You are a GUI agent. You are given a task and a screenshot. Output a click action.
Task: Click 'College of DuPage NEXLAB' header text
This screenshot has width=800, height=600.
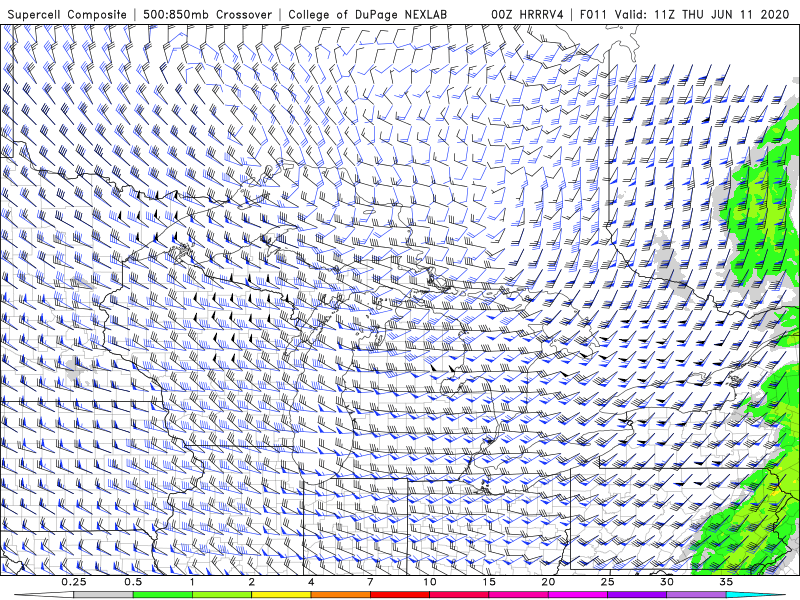[x=367, y=15]
